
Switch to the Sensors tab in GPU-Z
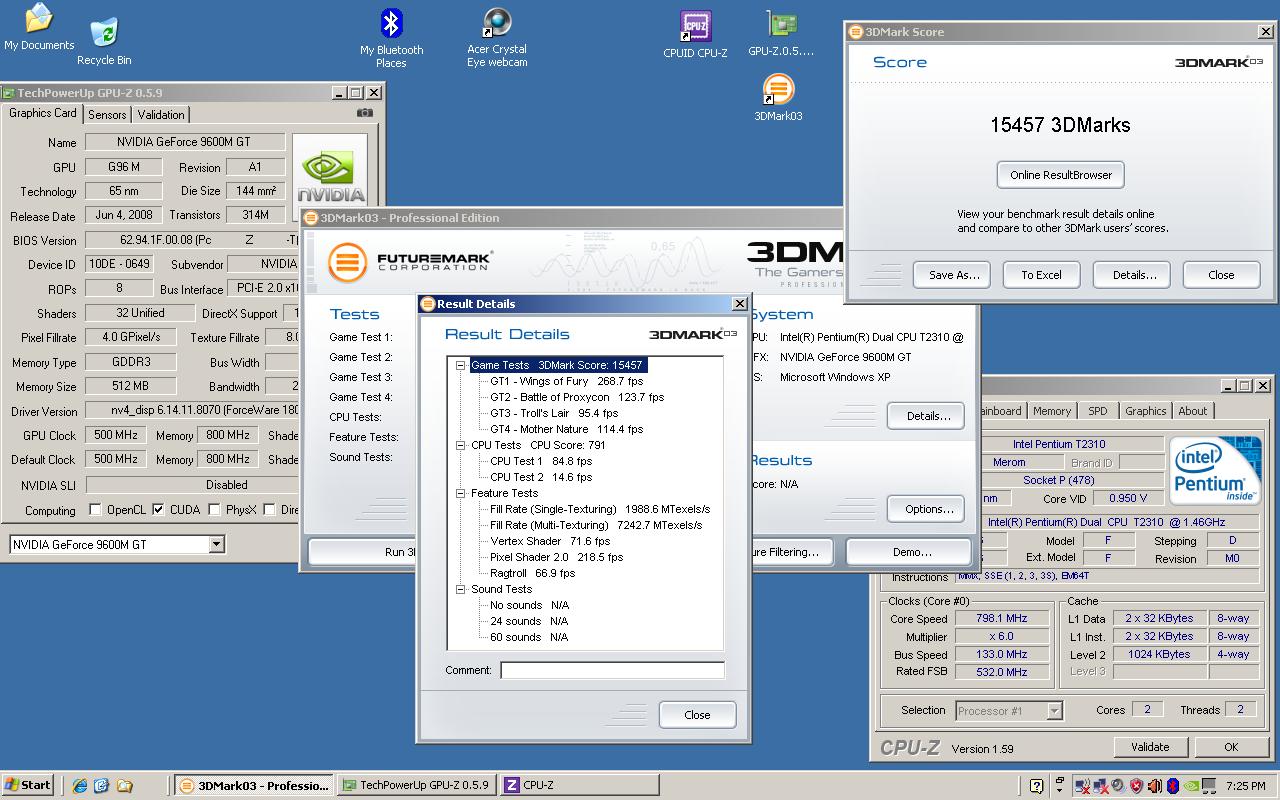point(107,115)
